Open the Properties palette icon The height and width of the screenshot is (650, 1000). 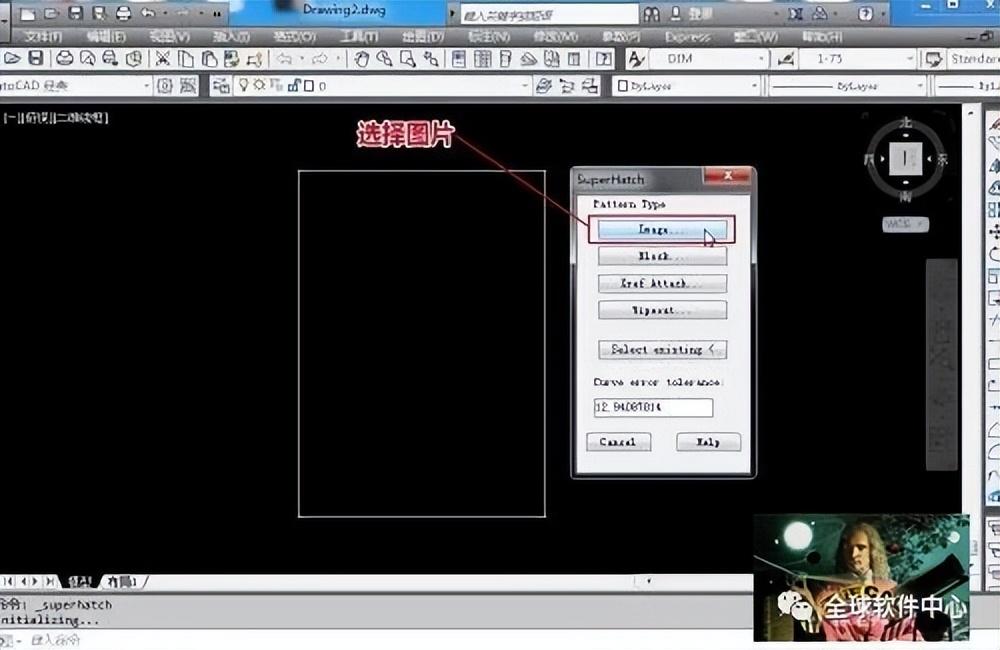(459, 59)
